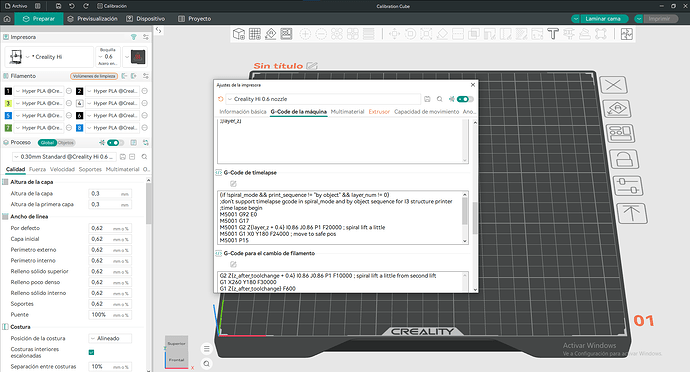Screen dimensions: 690x372
Task: Click the Volúmenes de limpieza button
Action: pos(94,76)
